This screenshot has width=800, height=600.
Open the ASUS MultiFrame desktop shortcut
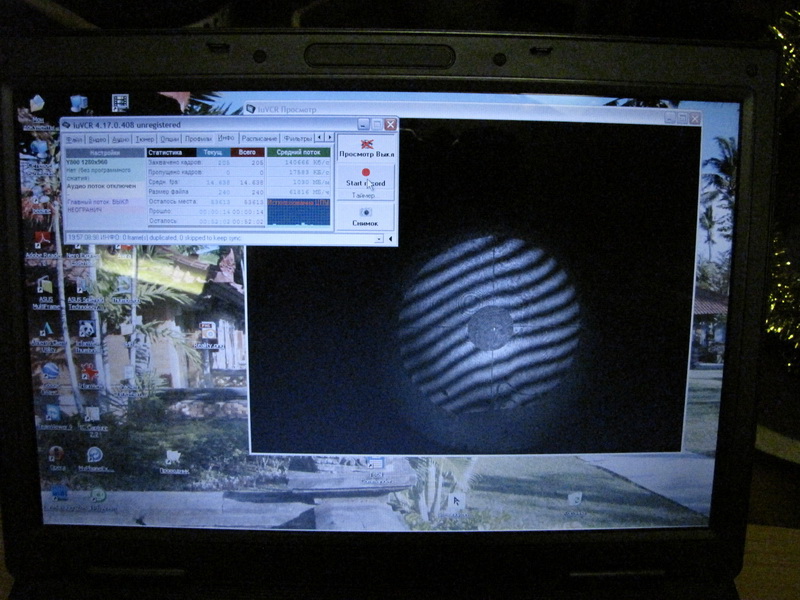pyautogui.click(x=45, y=292)
